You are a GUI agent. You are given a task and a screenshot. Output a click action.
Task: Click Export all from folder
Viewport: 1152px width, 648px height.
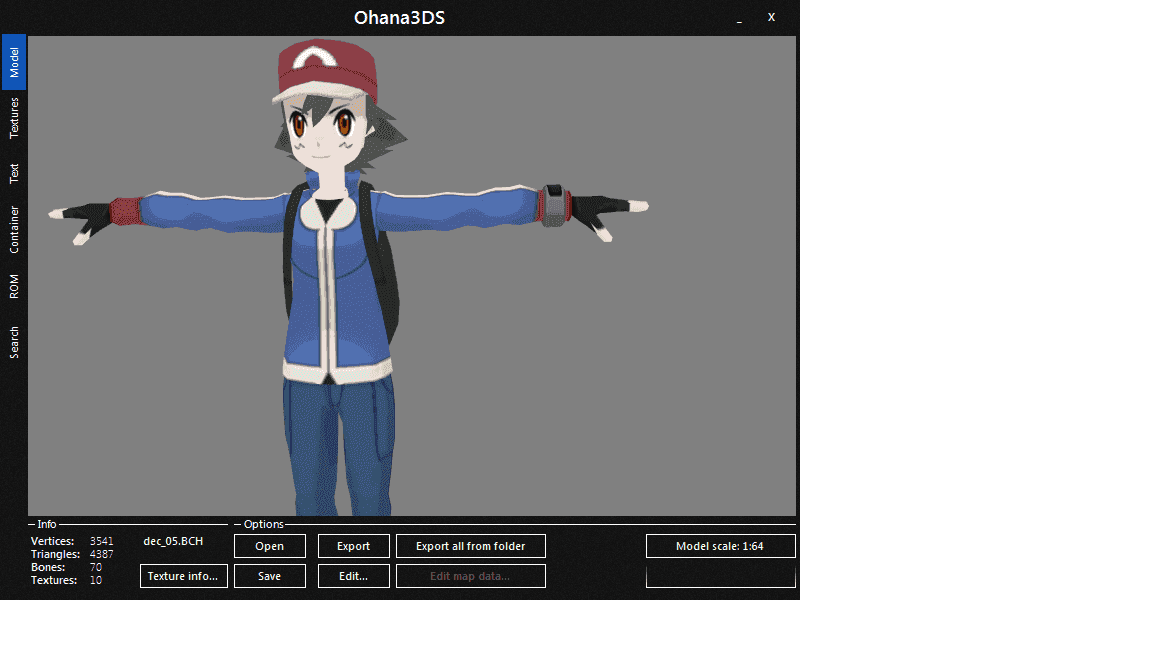[471, 546]
